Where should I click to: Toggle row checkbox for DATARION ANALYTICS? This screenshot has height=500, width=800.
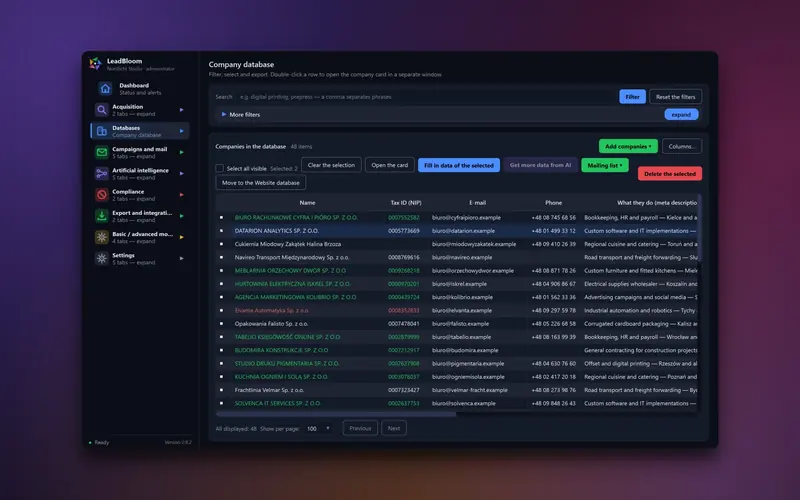221,231
